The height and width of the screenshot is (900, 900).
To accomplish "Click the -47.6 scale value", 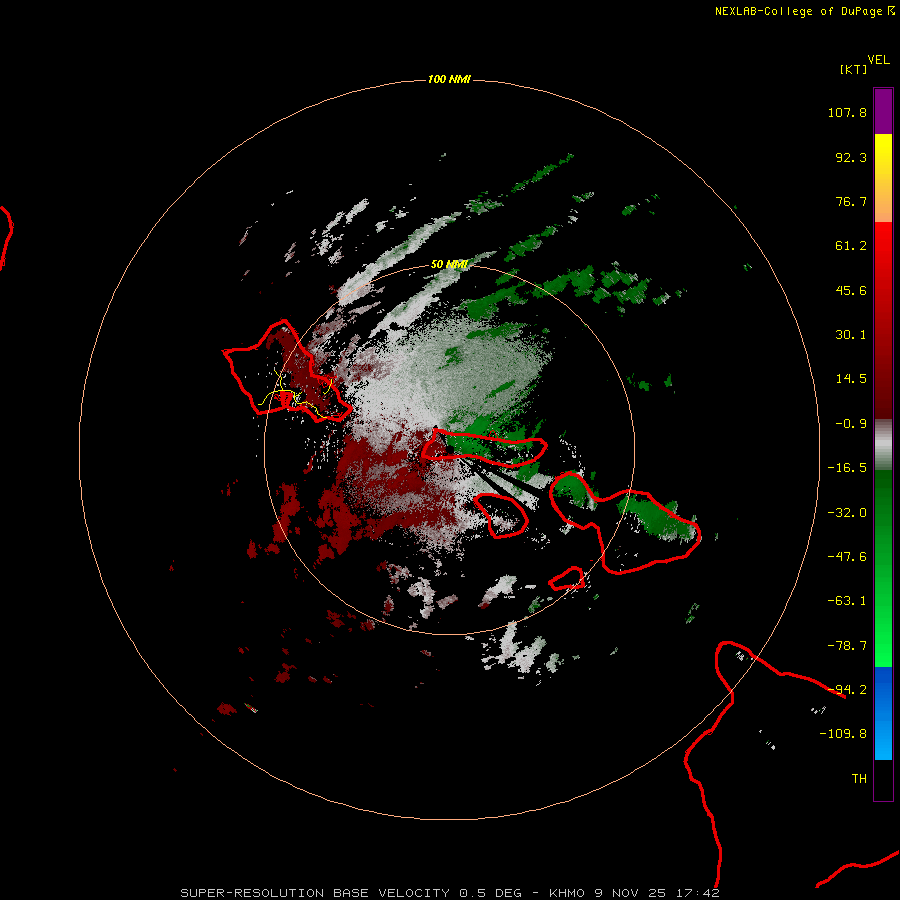I will pos(847,557).
